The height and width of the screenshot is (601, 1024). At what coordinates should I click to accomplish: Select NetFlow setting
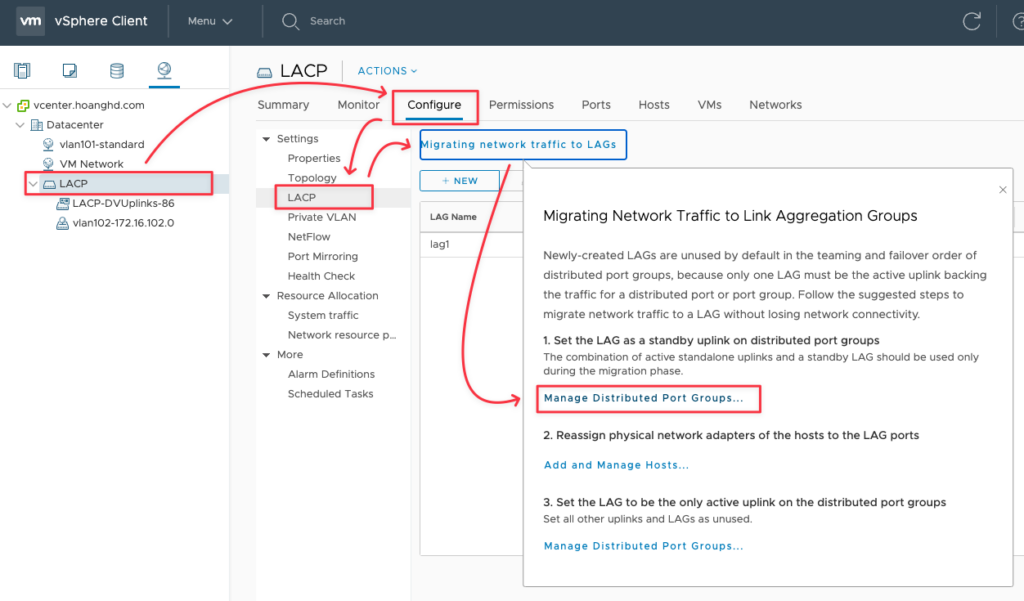click(309, 236)
